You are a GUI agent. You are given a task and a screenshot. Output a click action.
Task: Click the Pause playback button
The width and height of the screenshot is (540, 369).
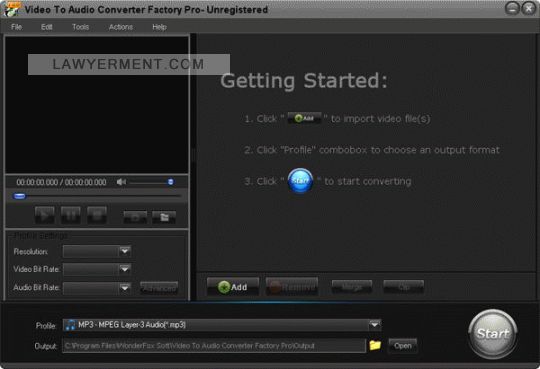tap(71, 215)
